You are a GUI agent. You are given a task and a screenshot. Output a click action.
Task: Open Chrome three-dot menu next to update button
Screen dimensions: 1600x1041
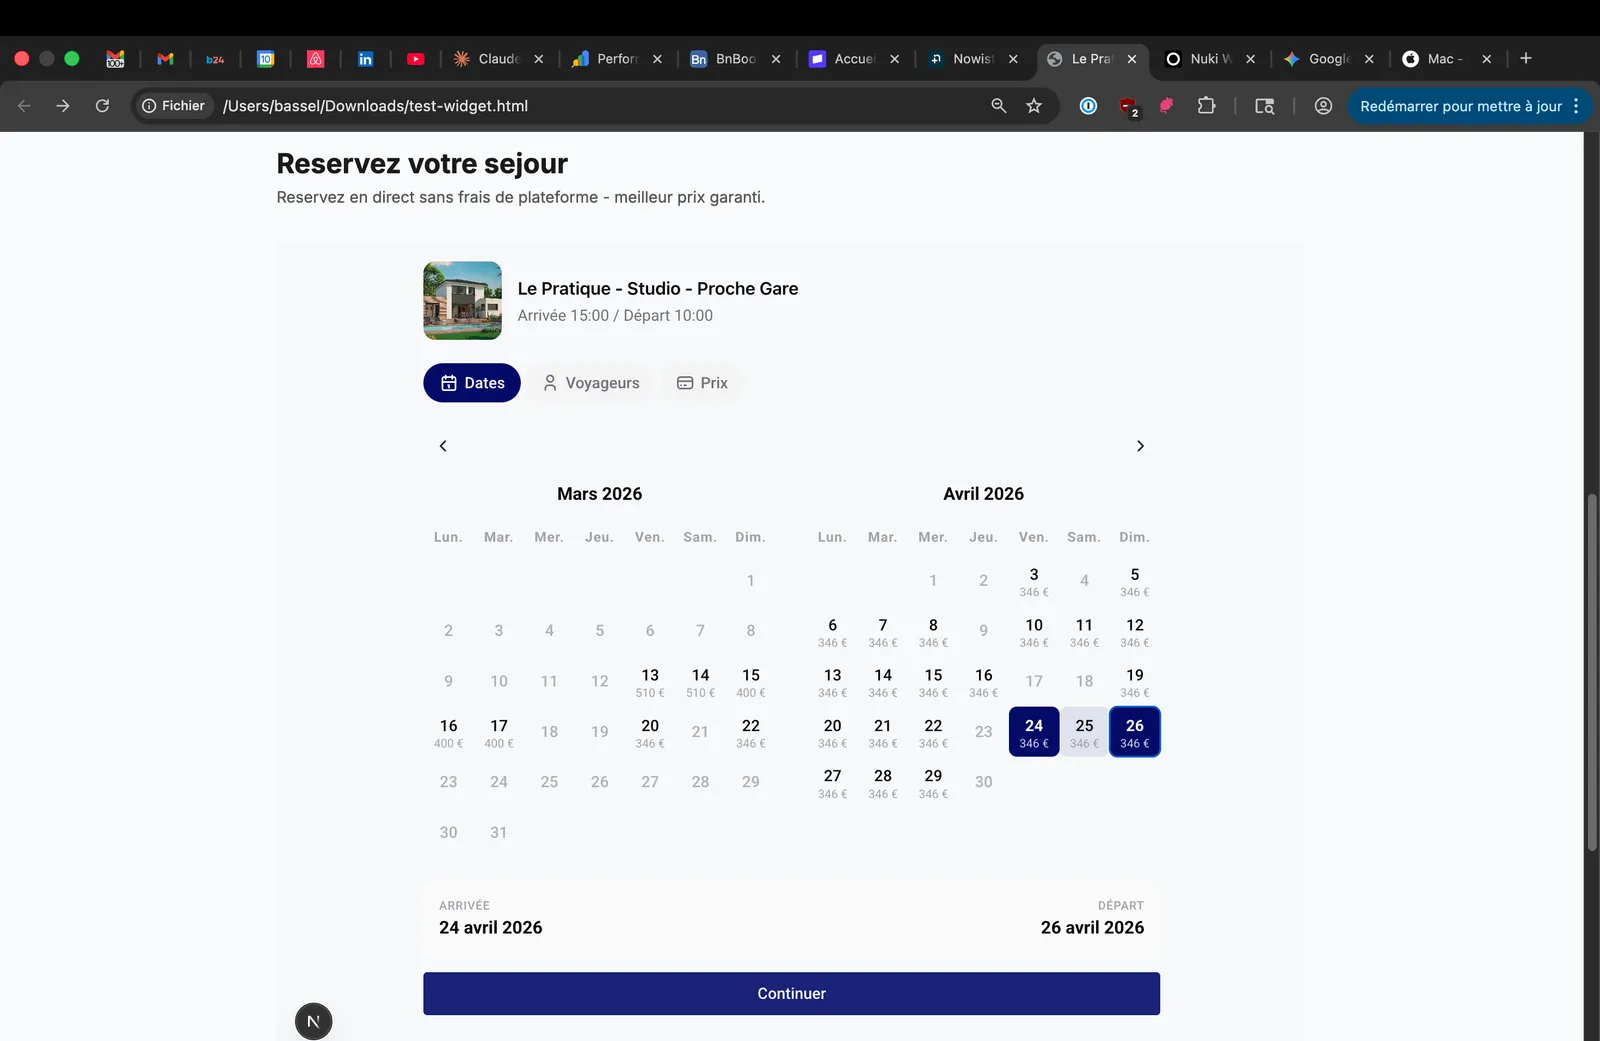click(1576, 106)
